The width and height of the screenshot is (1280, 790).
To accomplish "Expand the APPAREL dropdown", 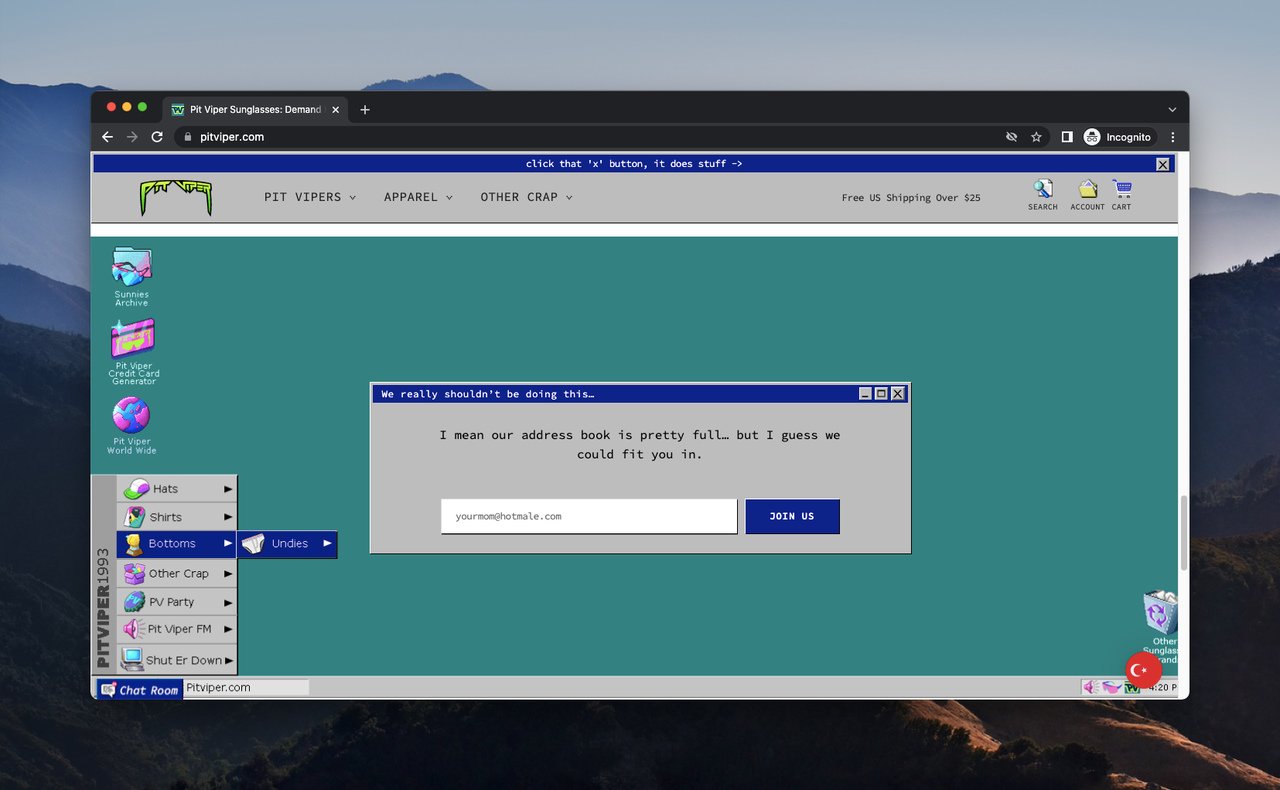I will click(x=412, y=197).
